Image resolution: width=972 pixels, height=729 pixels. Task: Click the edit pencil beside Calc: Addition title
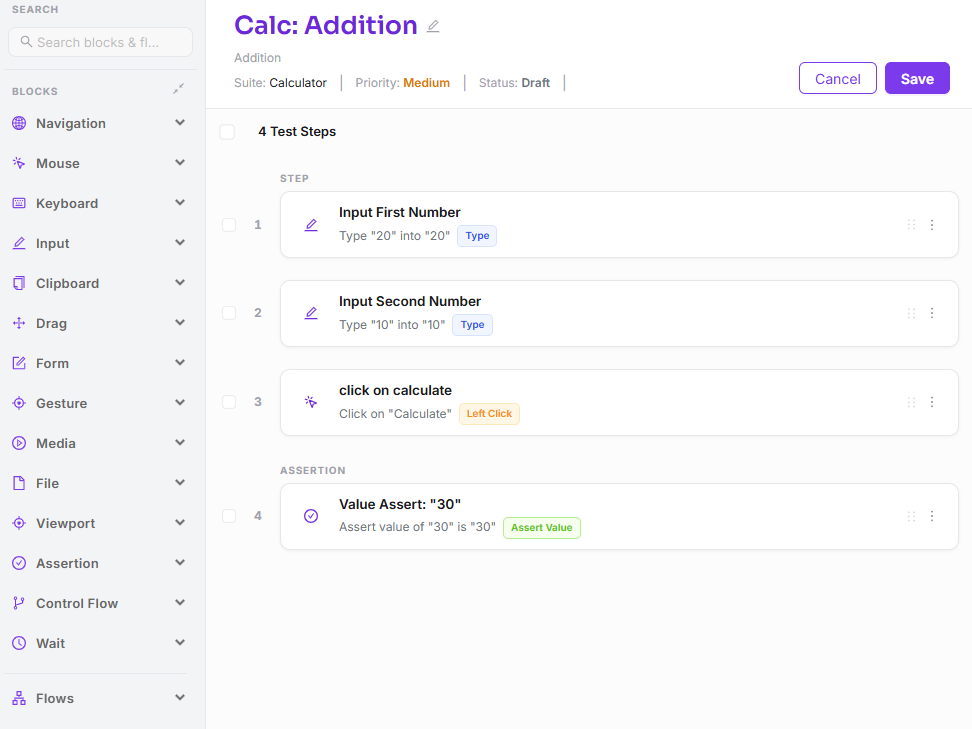[433, 26]
